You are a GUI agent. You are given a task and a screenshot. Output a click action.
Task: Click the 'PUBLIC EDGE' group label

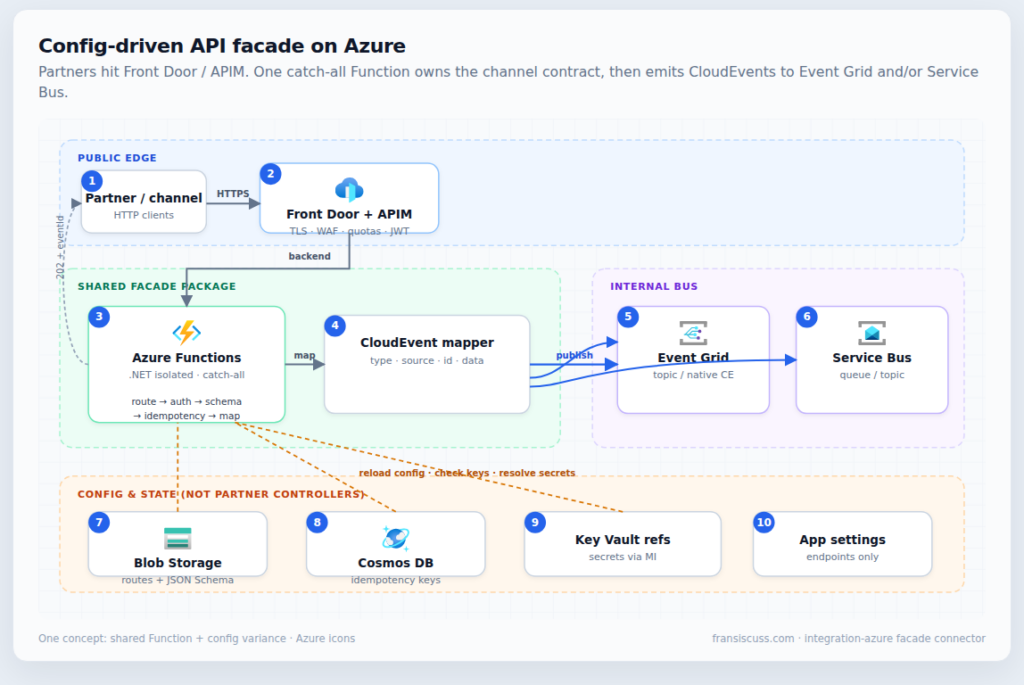coord(117,158)
